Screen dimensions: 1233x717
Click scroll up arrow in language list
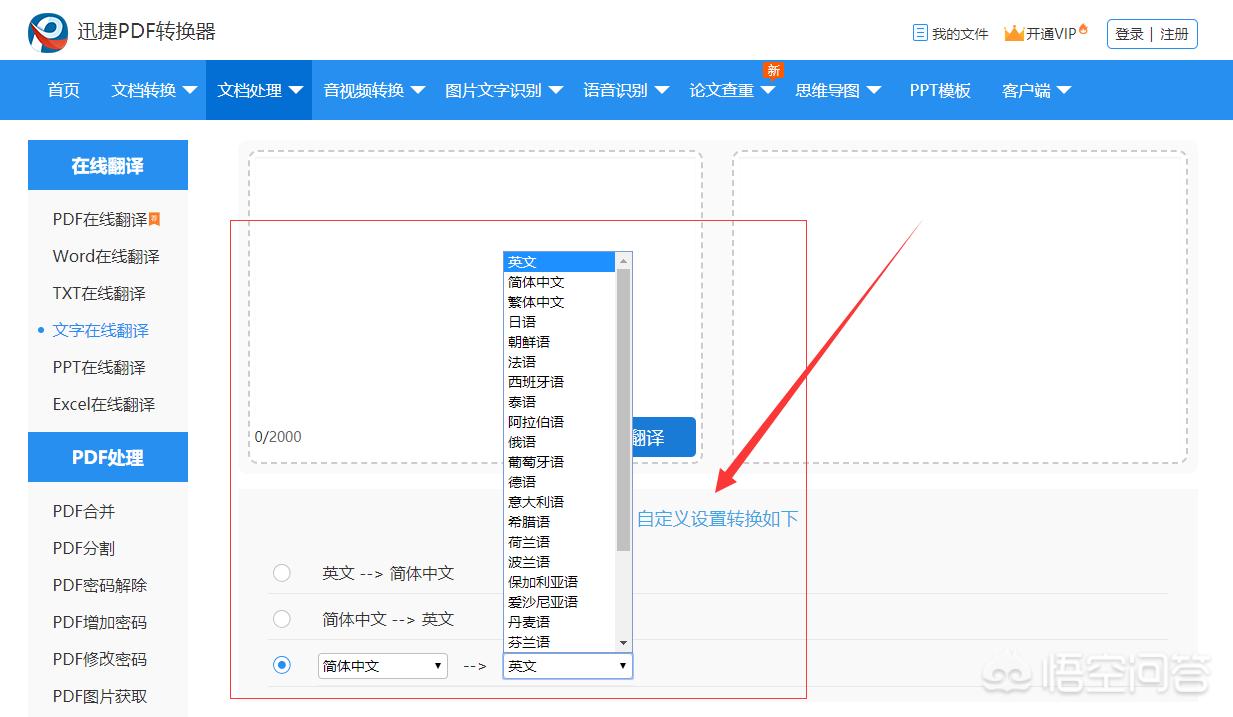click(x=624, y=261)
